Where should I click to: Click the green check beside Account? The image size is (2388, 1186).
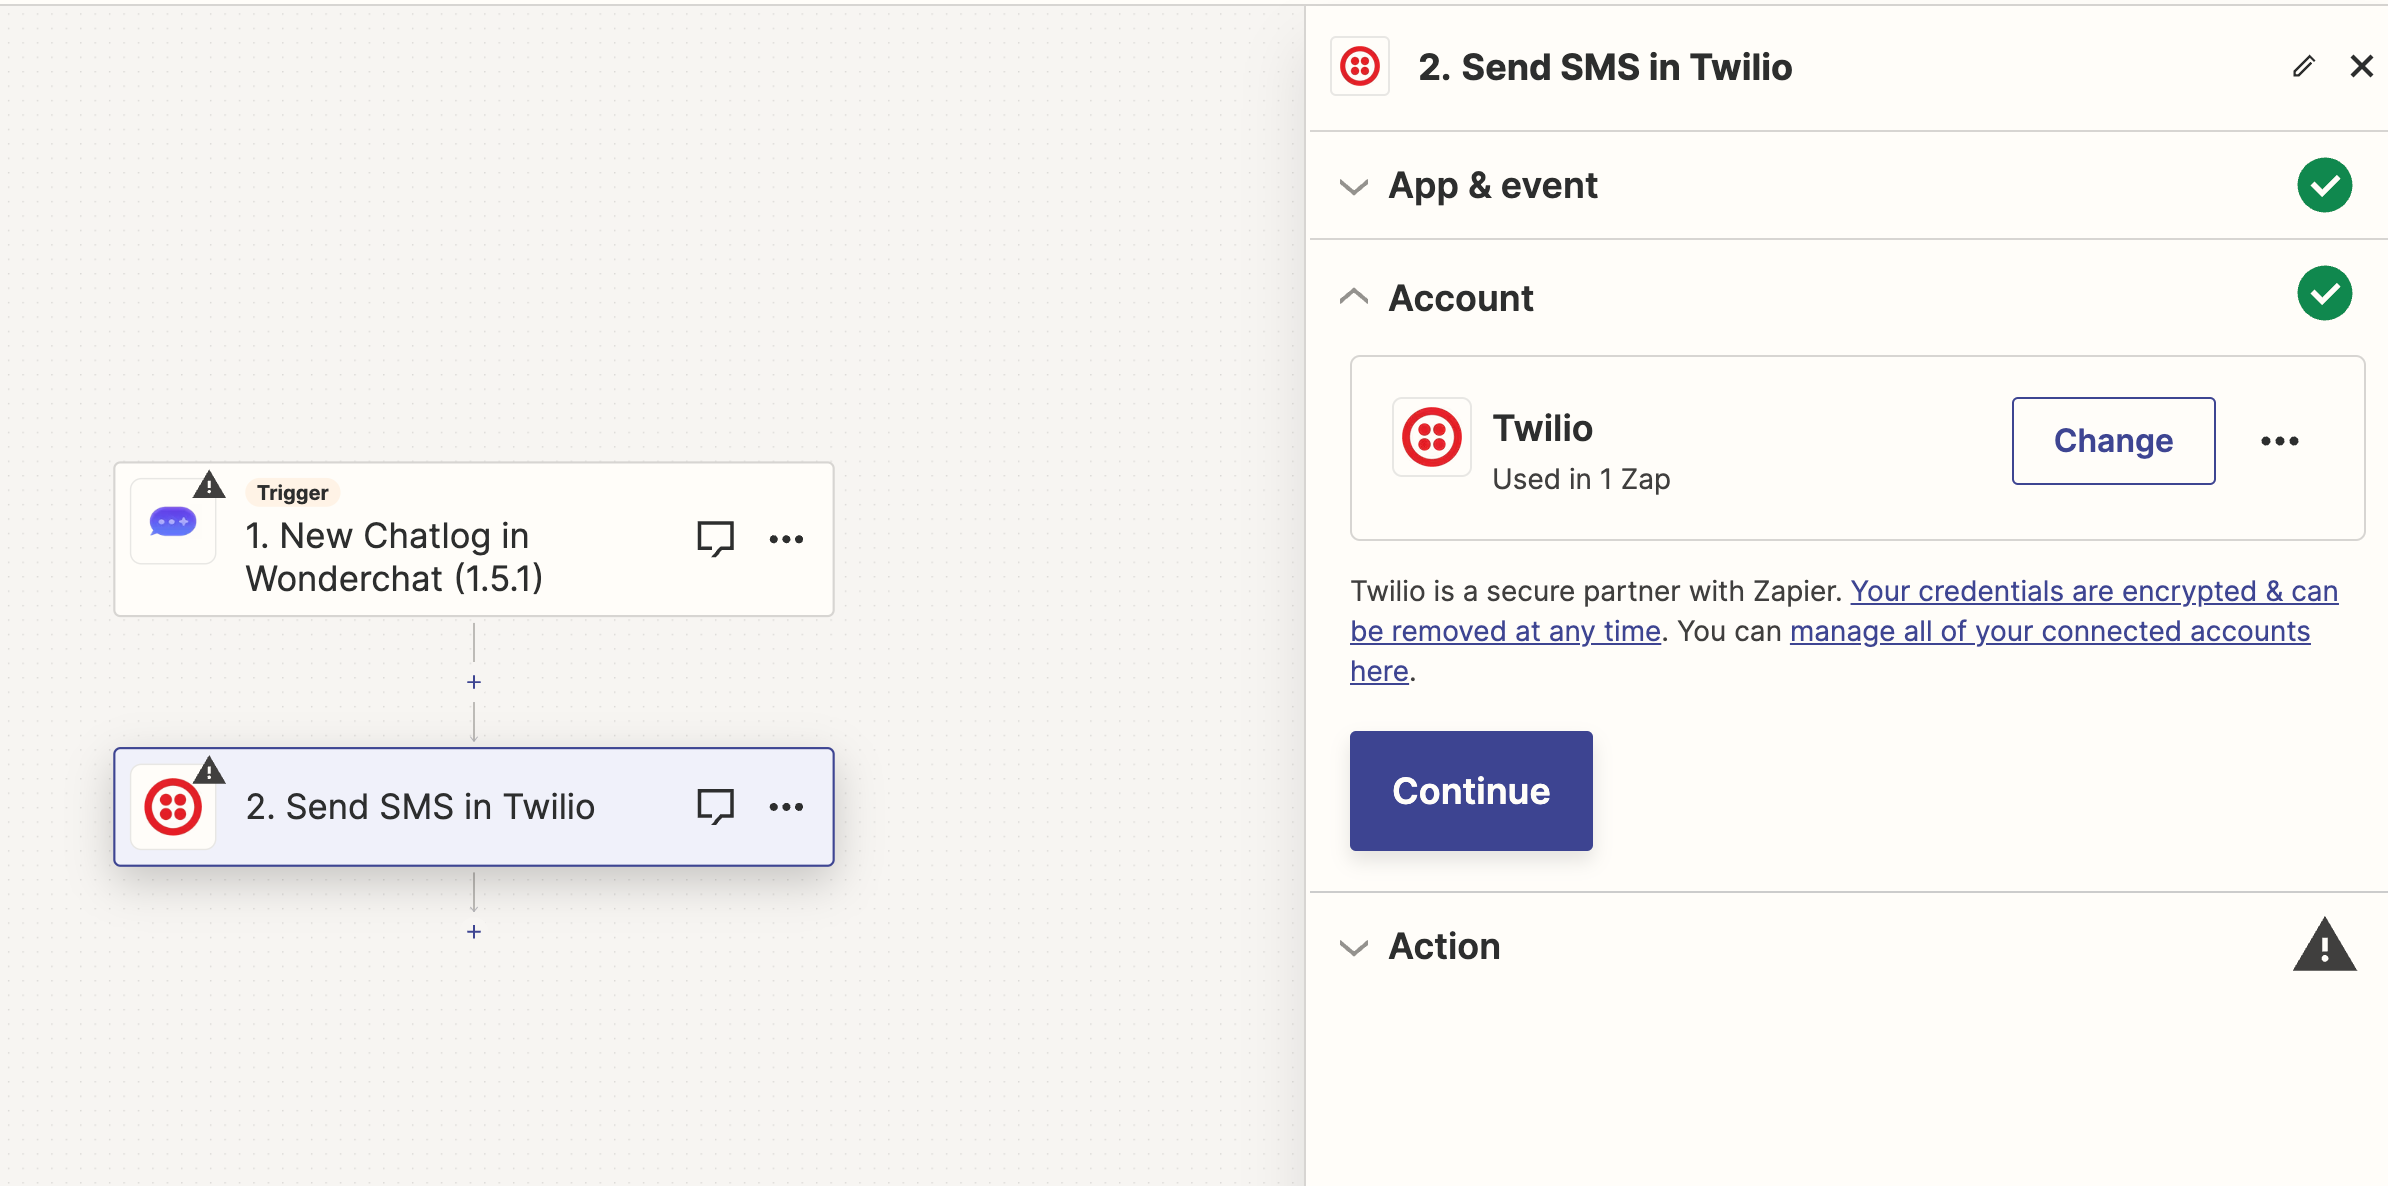coord(2324,294)
